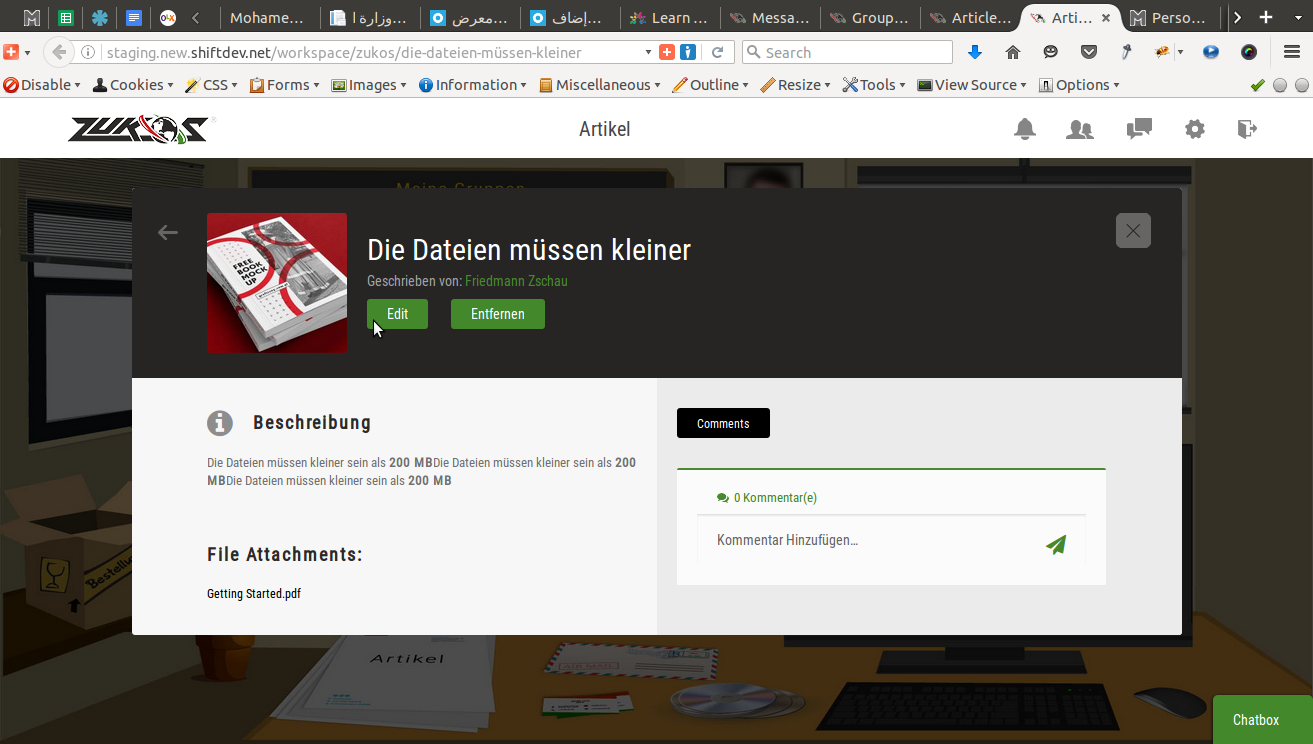Go back with the article arrow
The image size is (1313, 744).
[x=168, y=232]
